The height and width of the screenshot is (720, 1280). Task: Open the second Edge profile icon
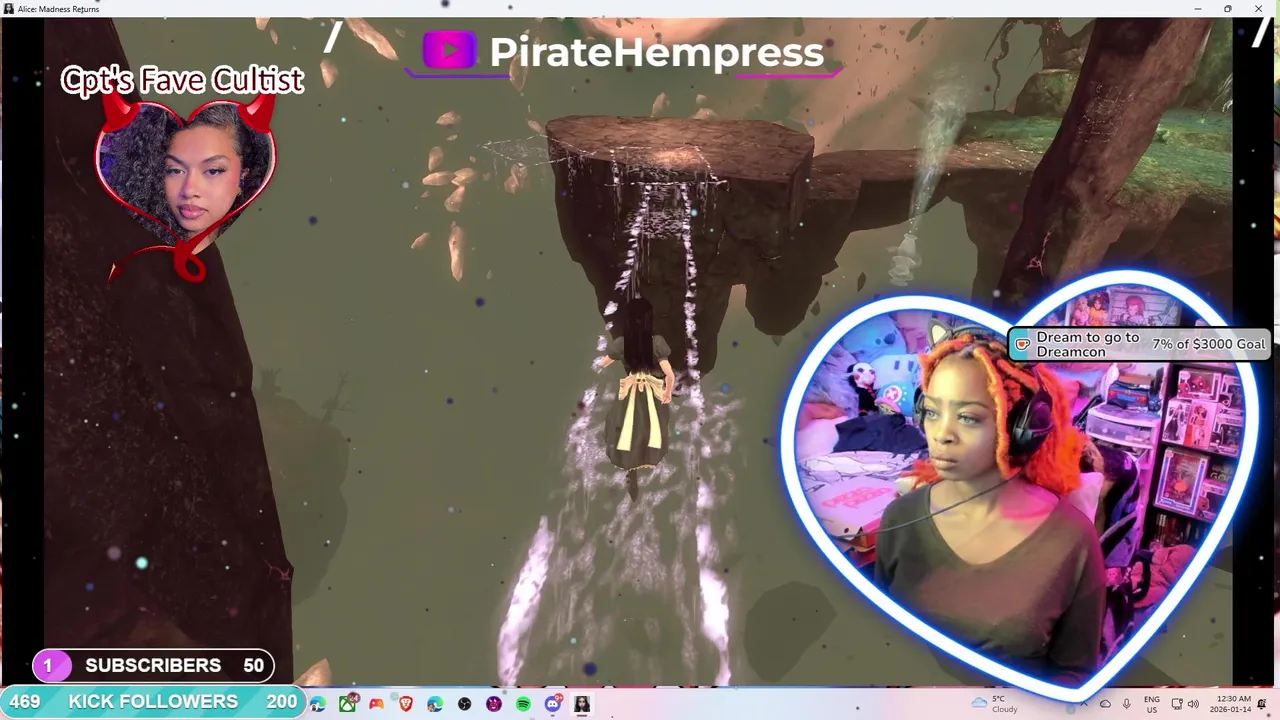435,704
